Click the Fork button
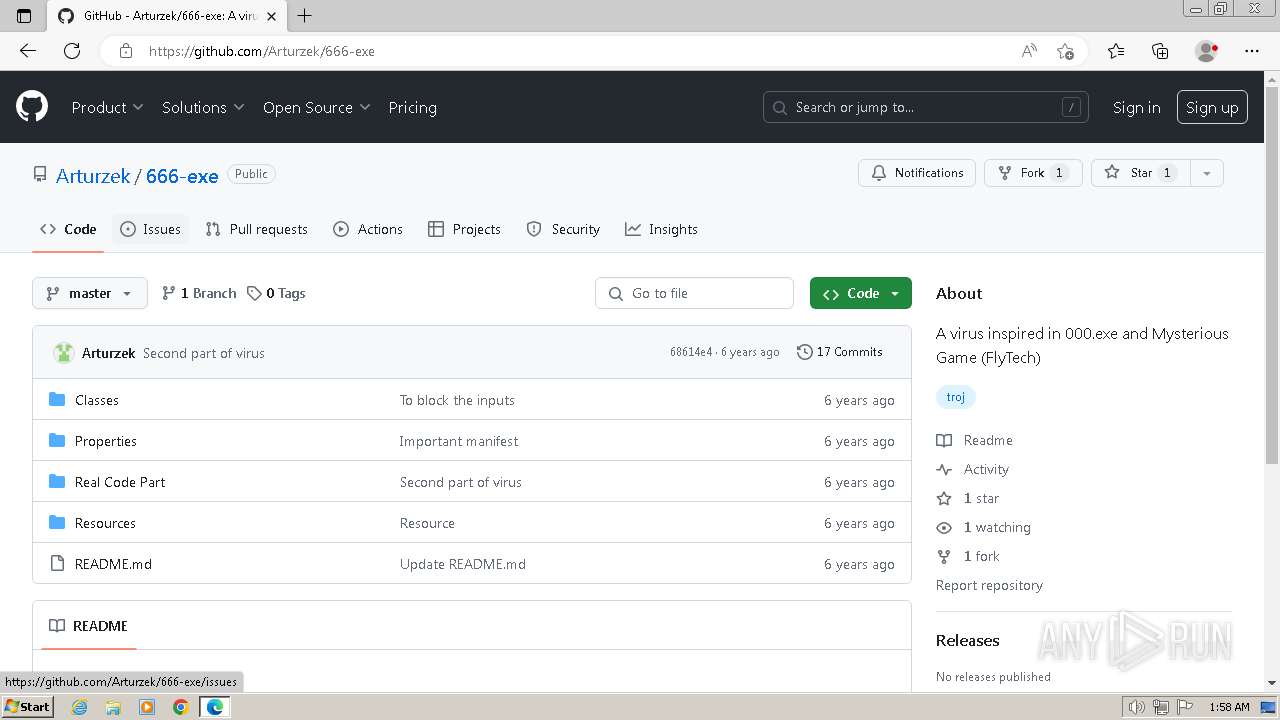The width and height of the screenshot is (1280, 720). 1033,173
